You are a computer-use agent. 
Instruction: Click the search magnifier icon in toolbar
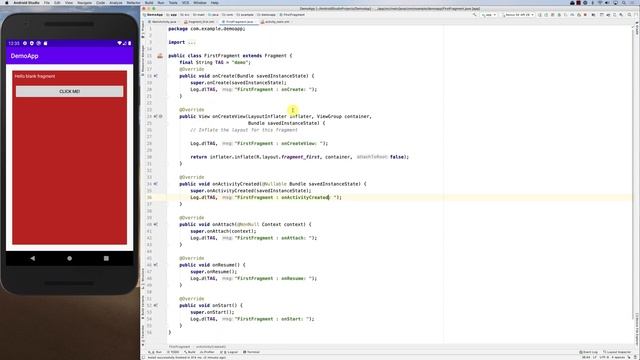[x=629, y=15]
